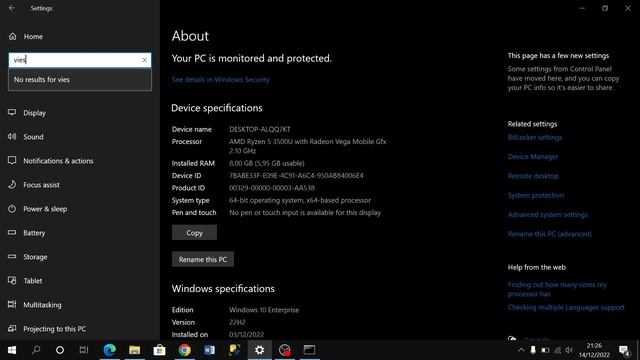
Task: Select the version value 22H2
Action: point(237,322)
